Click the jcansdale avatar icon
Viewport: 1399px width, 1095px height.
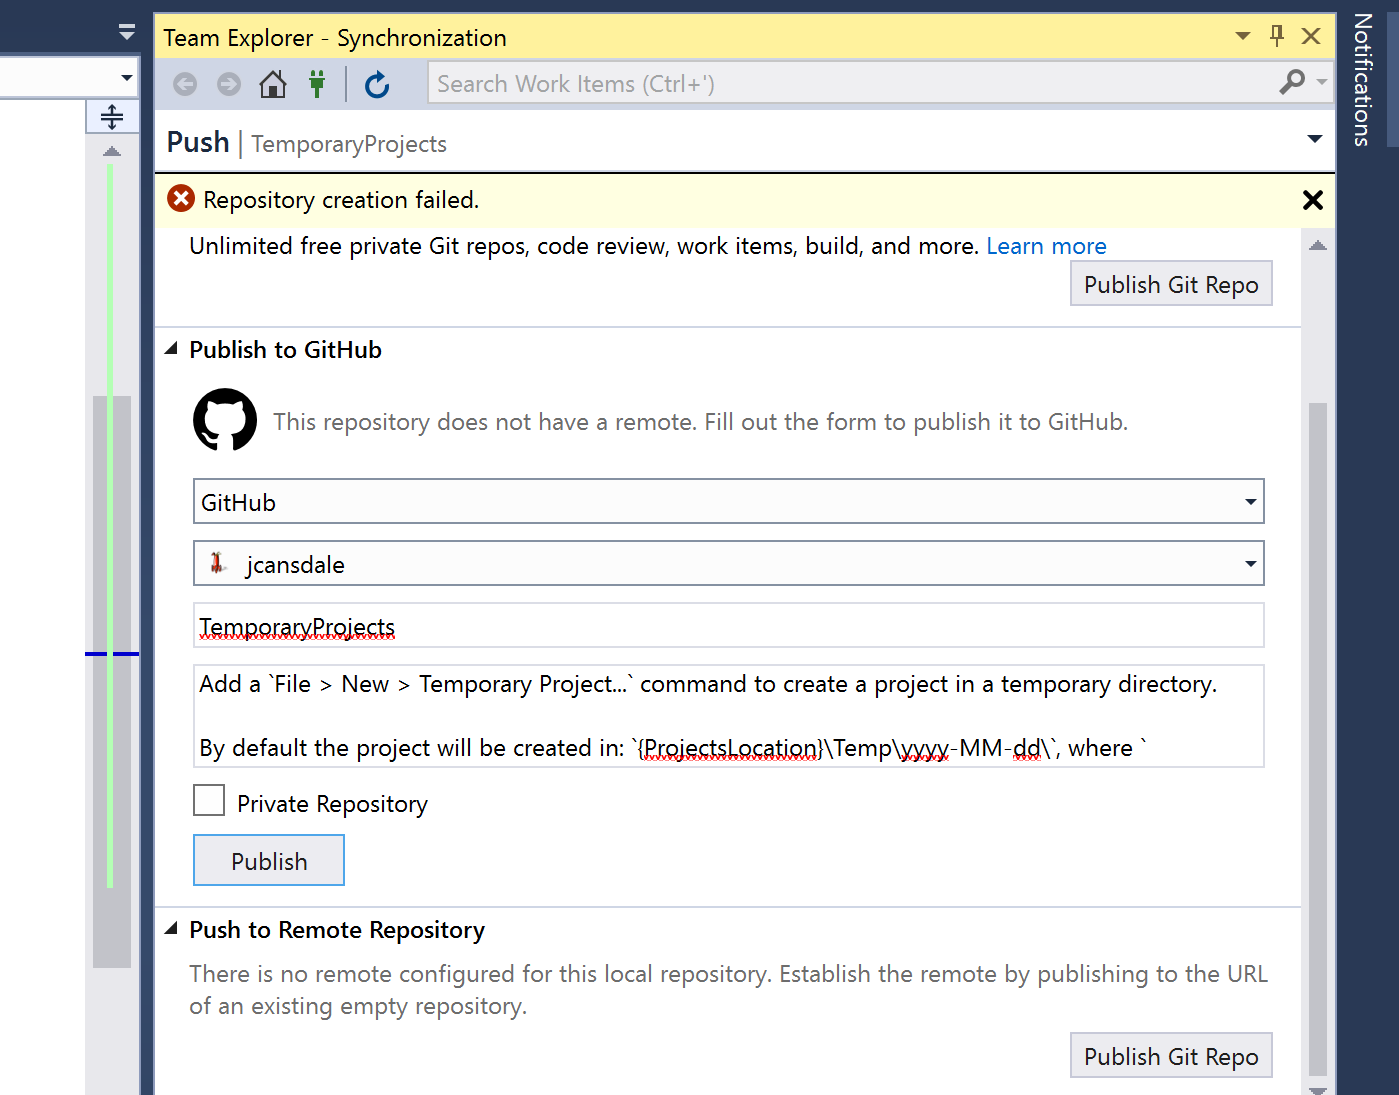tap(217, 564)
